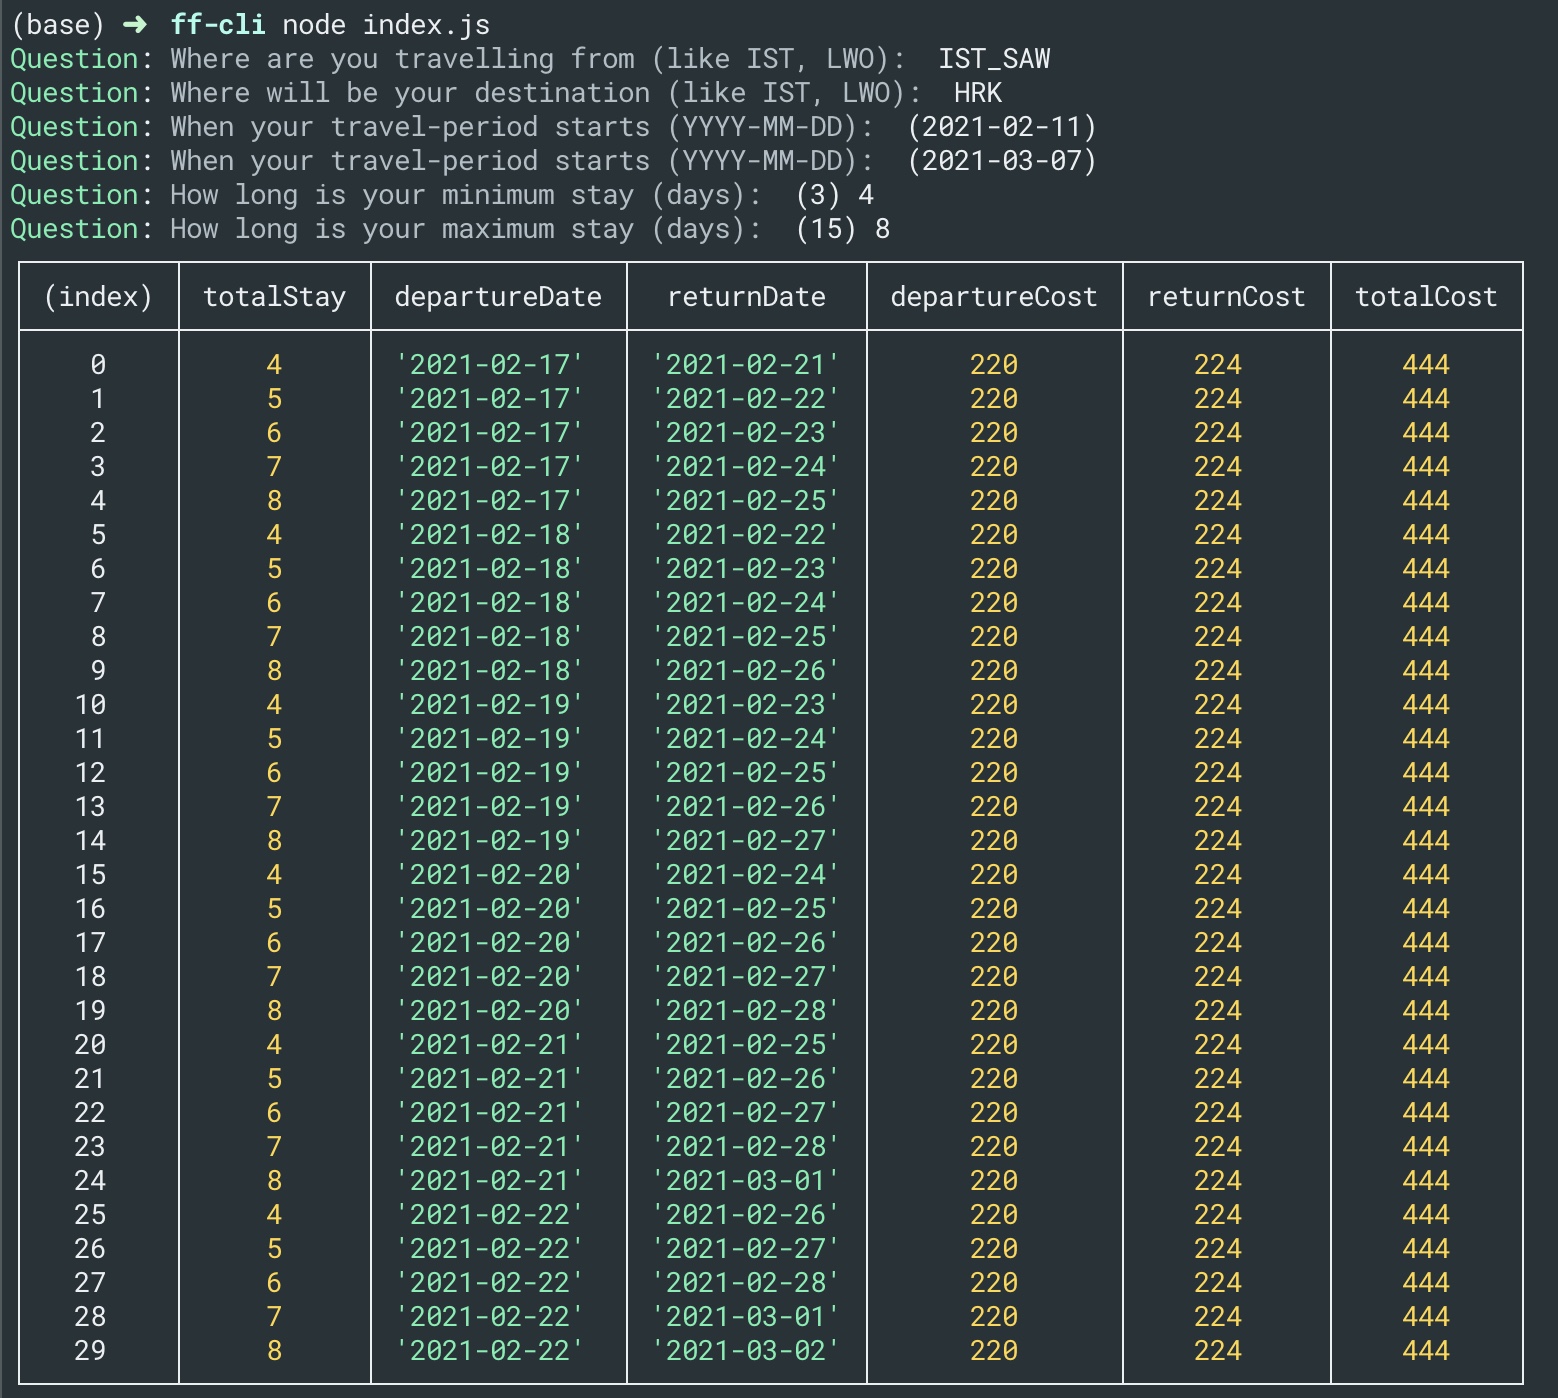Click departureCost value in row 0

coord(994,365)
